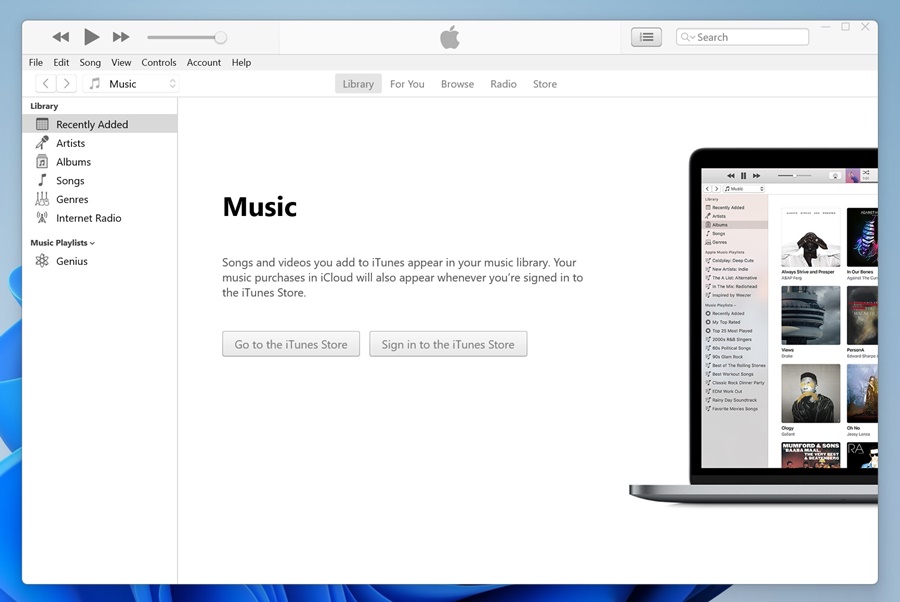900x602 pixels.
Task: Open the Music media type dropdown
Action: point(131,84)
